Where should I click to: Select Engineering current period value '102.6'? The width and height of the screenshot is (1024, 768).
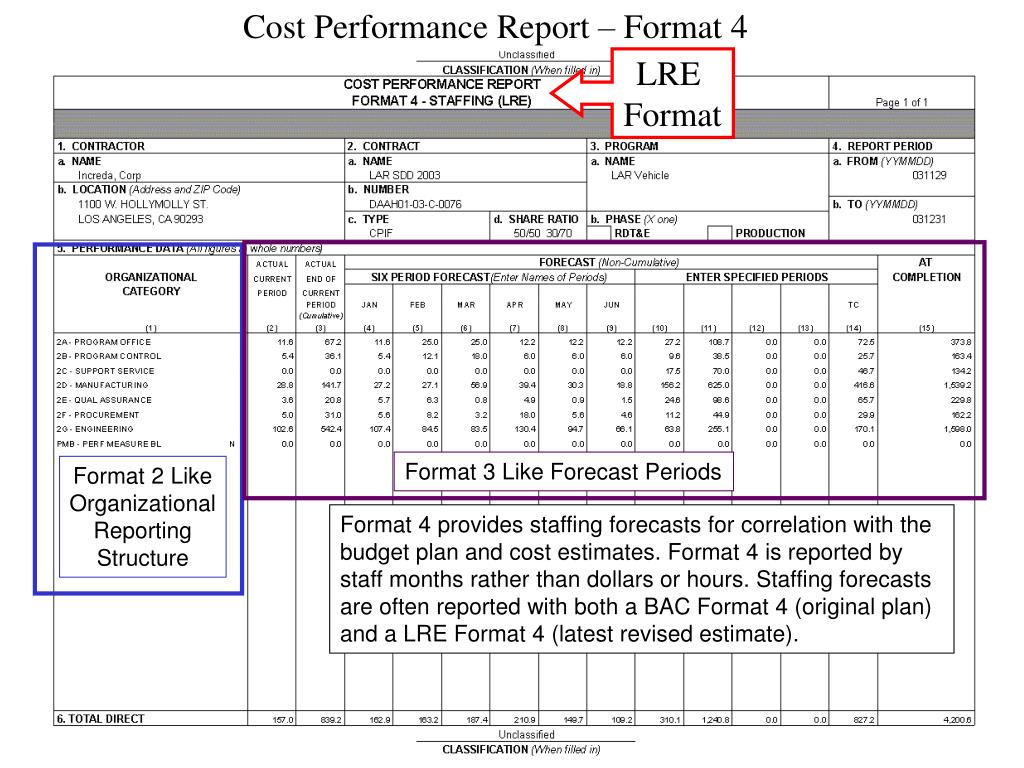[x=283, y=429]
